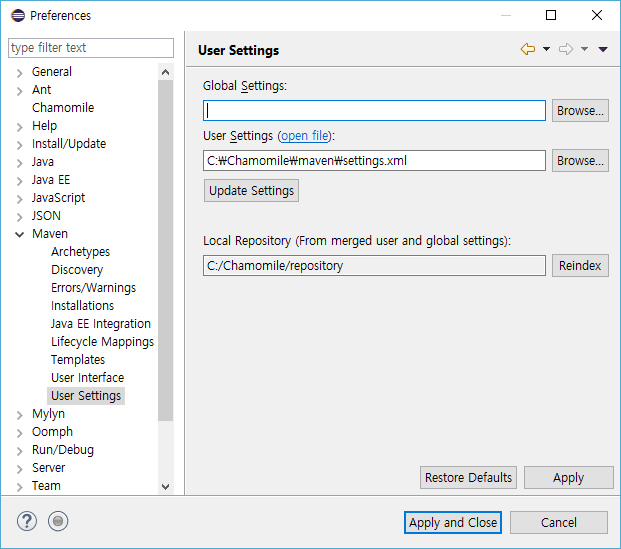Open the forward history dropdown arrow
This screenshot has width=621, height=549.
click(584, 50)
